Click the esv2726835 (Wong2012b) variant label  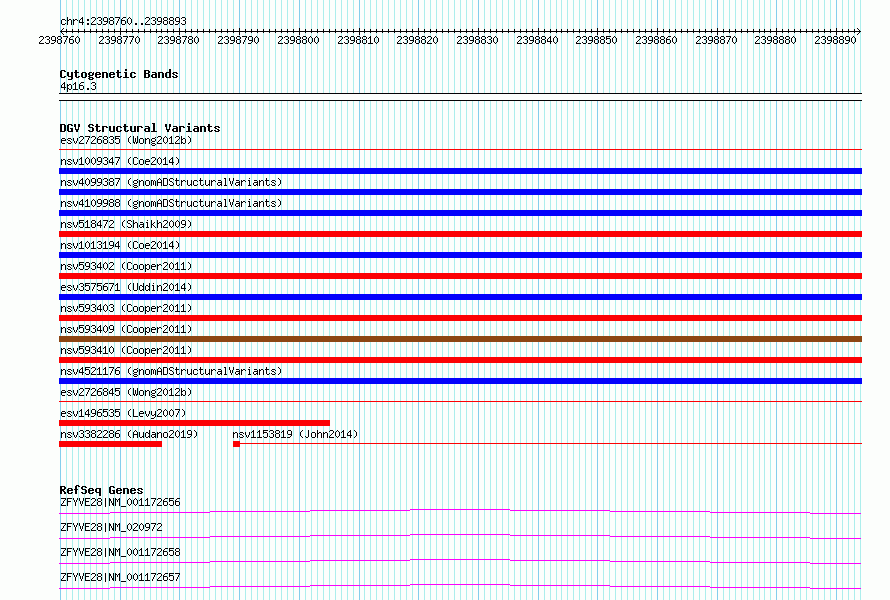(x=126, y=140)
